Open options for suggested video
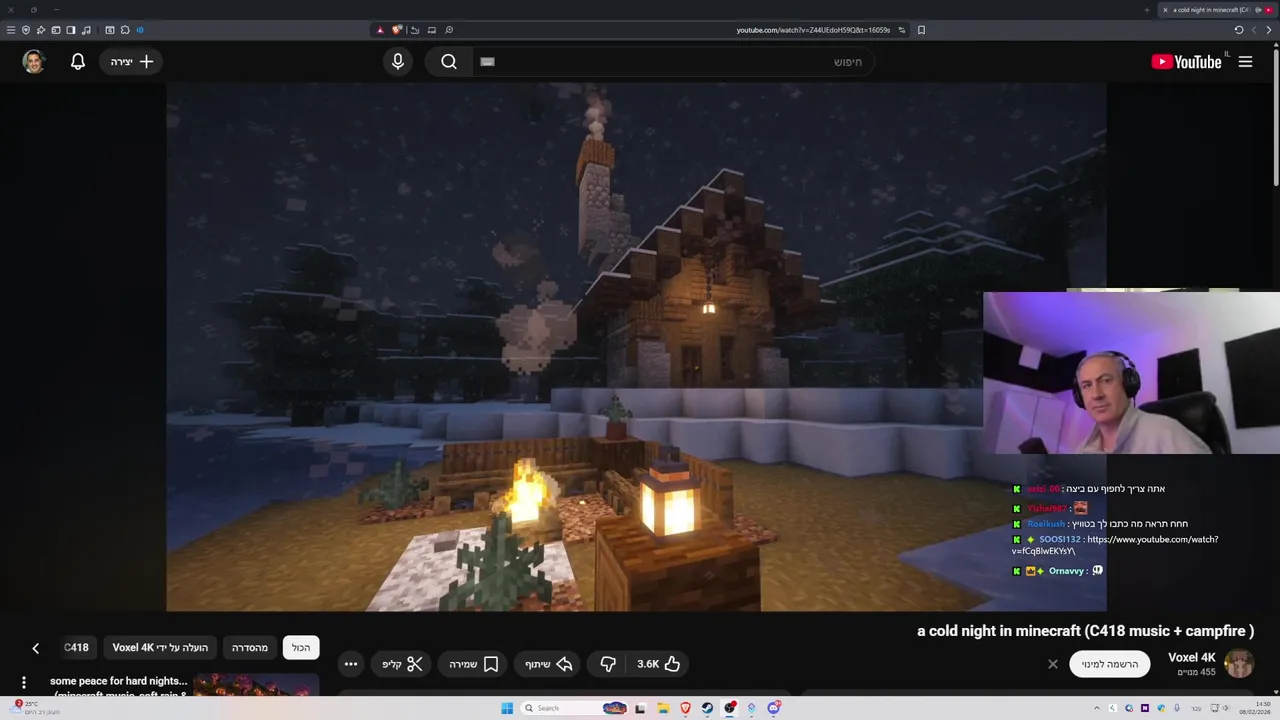The image size is (1280, 720). click(24, 683)
